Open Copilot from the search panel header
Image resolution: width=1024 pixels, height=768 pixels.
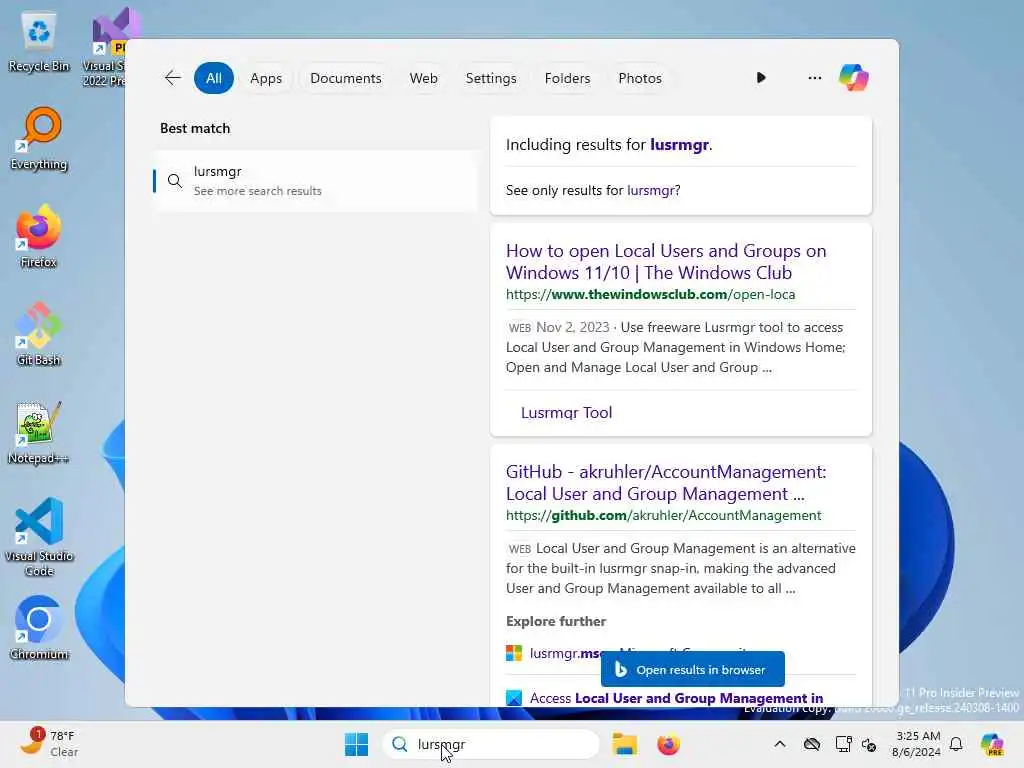854,78
